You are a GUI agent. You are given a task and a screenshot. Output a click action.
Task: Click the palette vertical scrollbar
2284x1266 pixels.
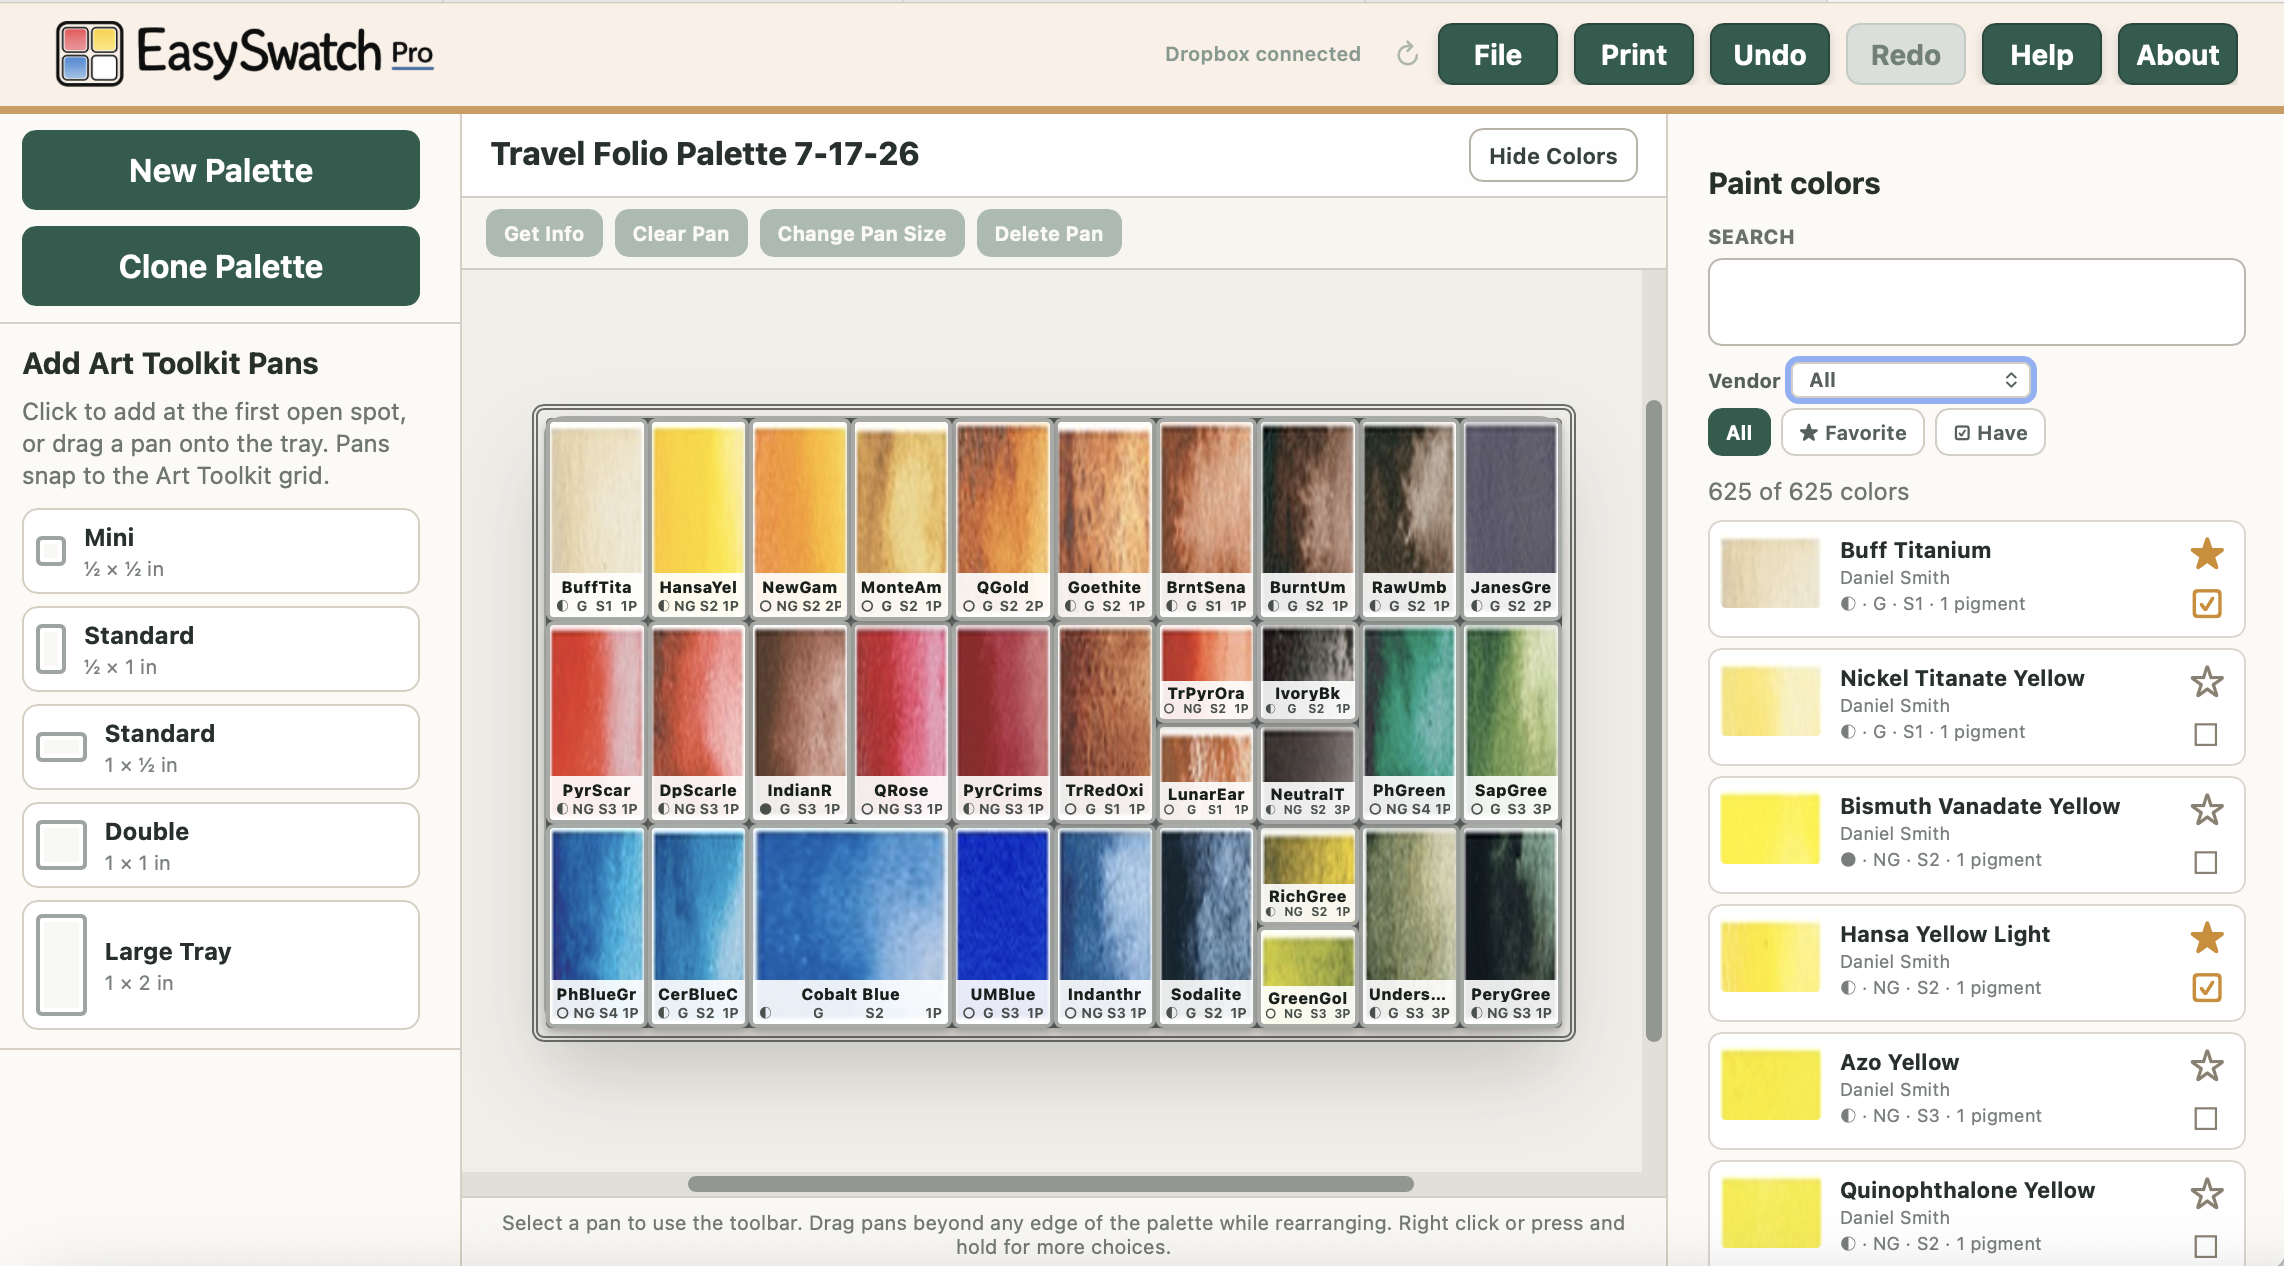1654,720
